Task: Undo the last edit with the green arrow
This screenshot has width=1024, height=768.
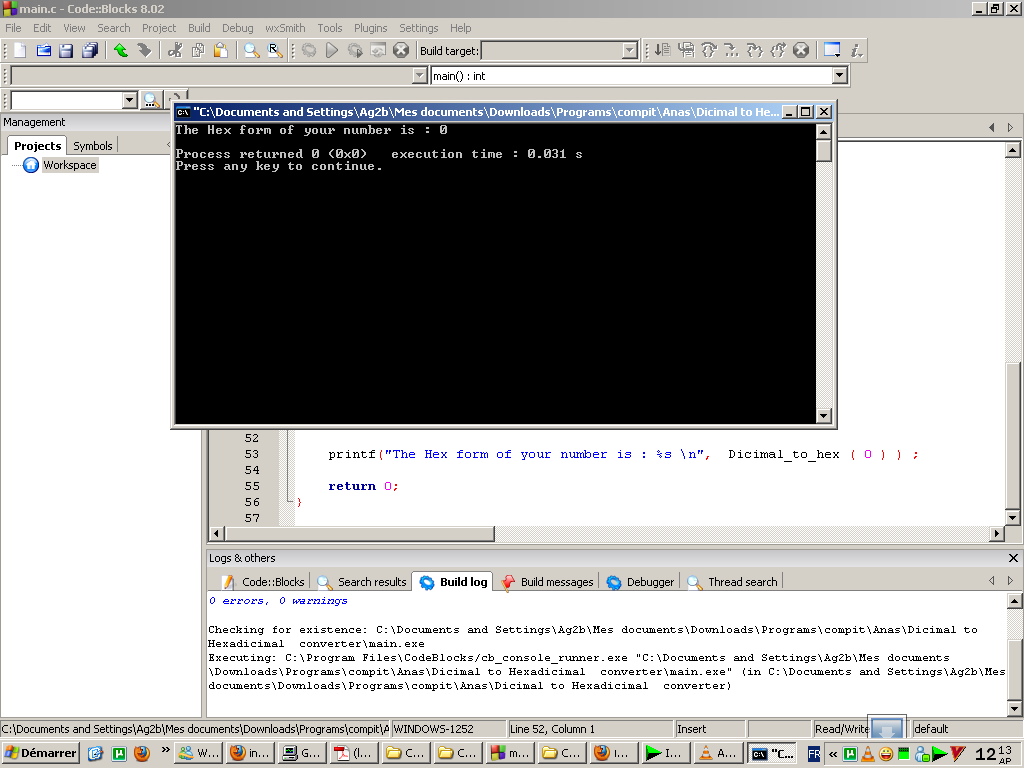Action: pos(121,50)
